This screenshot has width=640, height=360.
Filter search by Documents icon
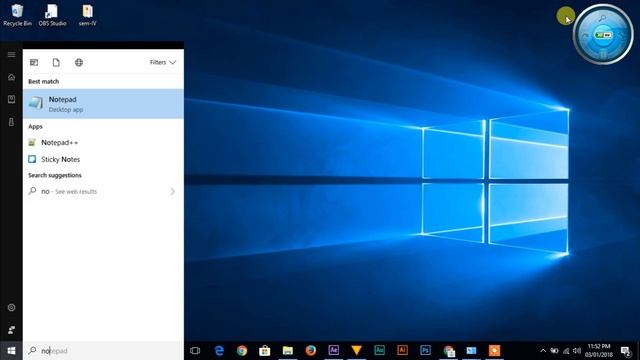click(x=56, y=62)
